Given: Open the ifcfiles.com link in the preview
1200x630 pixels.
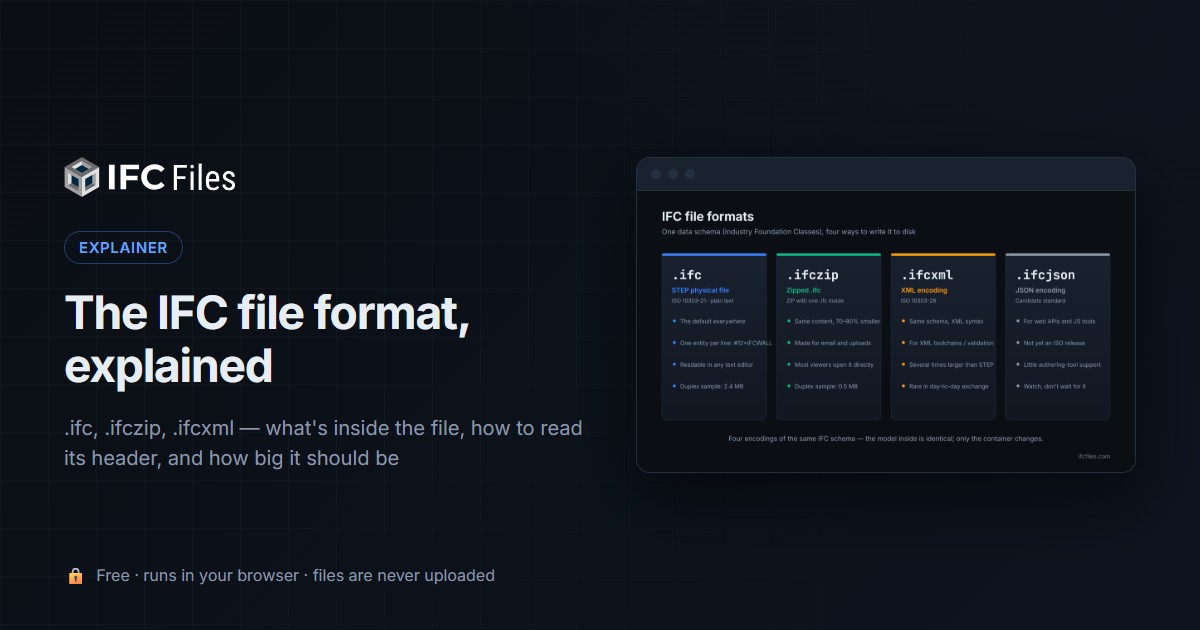Looking at the screenshot, I should [x=1094, y=456].
